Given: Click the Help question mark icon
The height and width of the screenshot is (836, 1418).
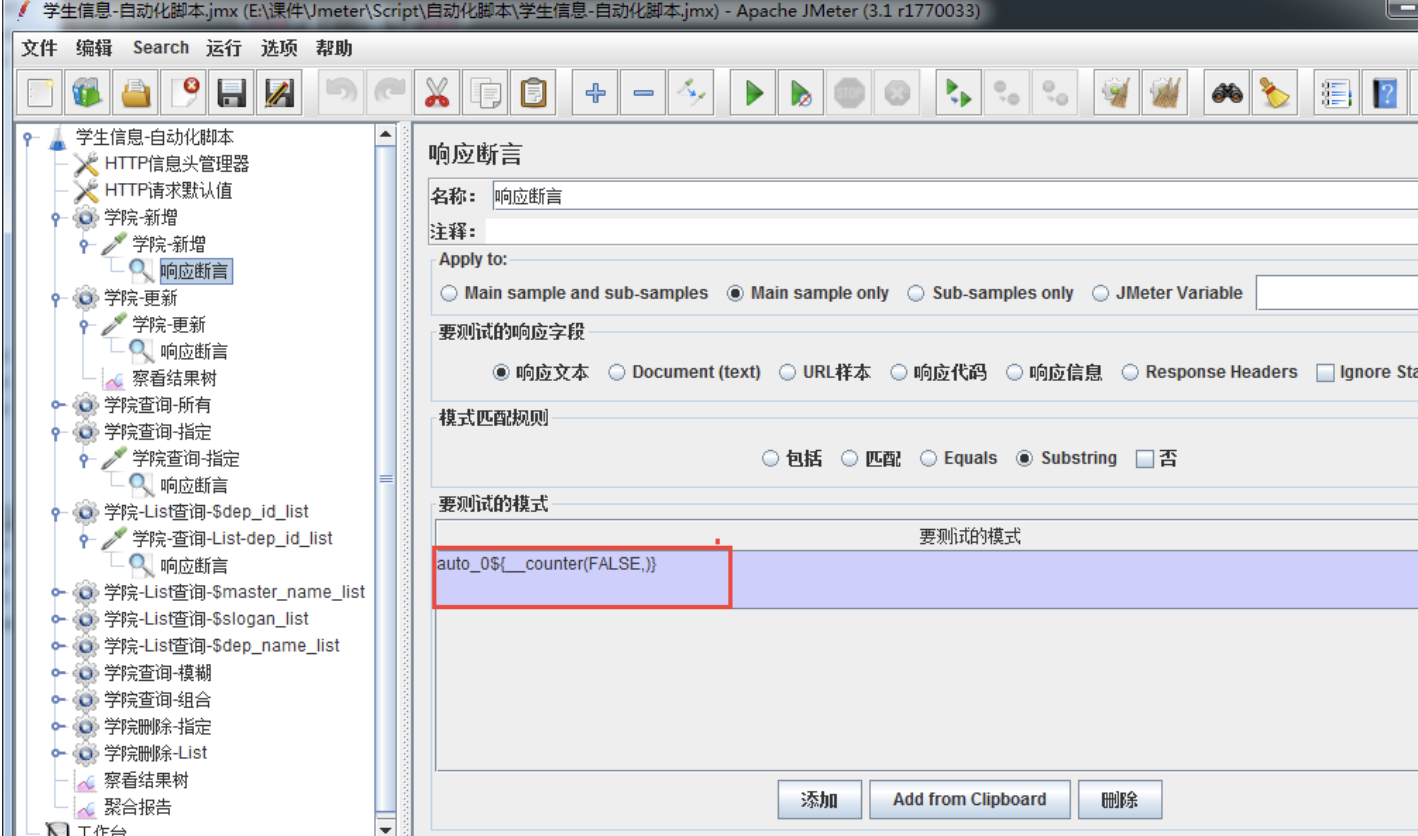Looking at the screenshot, I should 1385,94.
